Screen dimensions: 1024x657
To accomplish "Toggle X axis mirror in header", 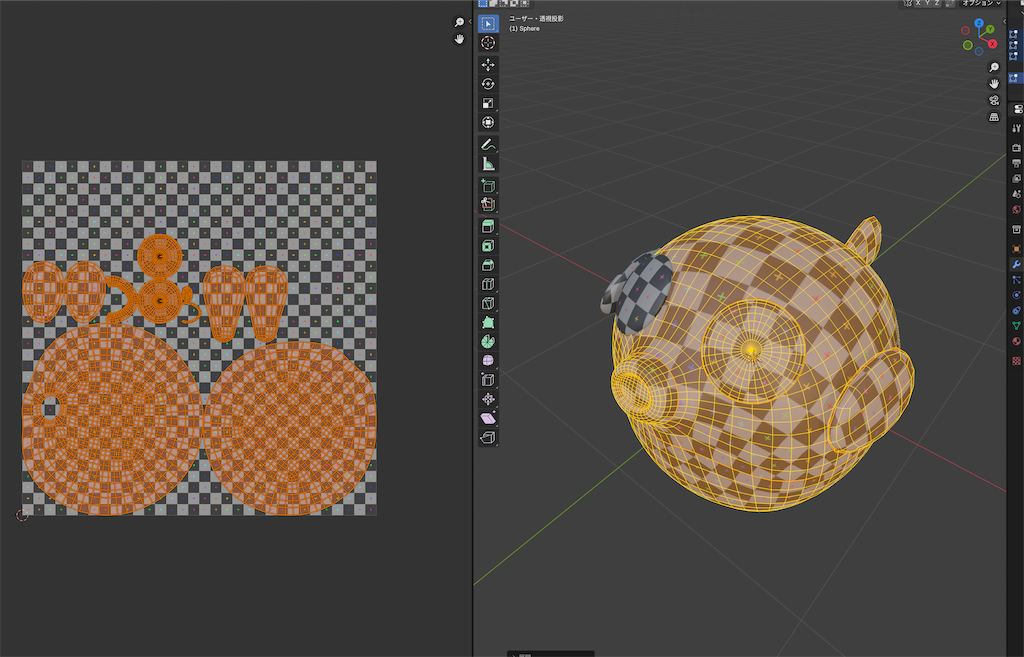I will coord(918,3).
